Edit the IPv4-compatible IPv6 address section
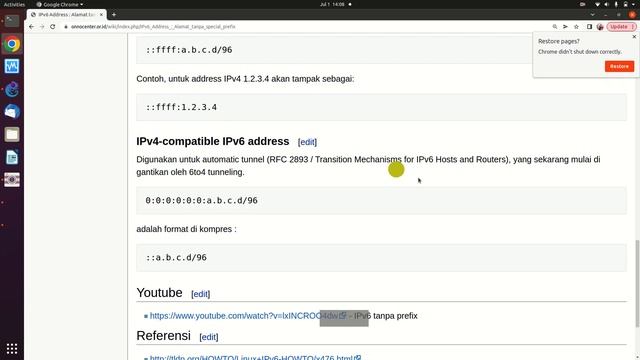640x360 pixels. 307,142
